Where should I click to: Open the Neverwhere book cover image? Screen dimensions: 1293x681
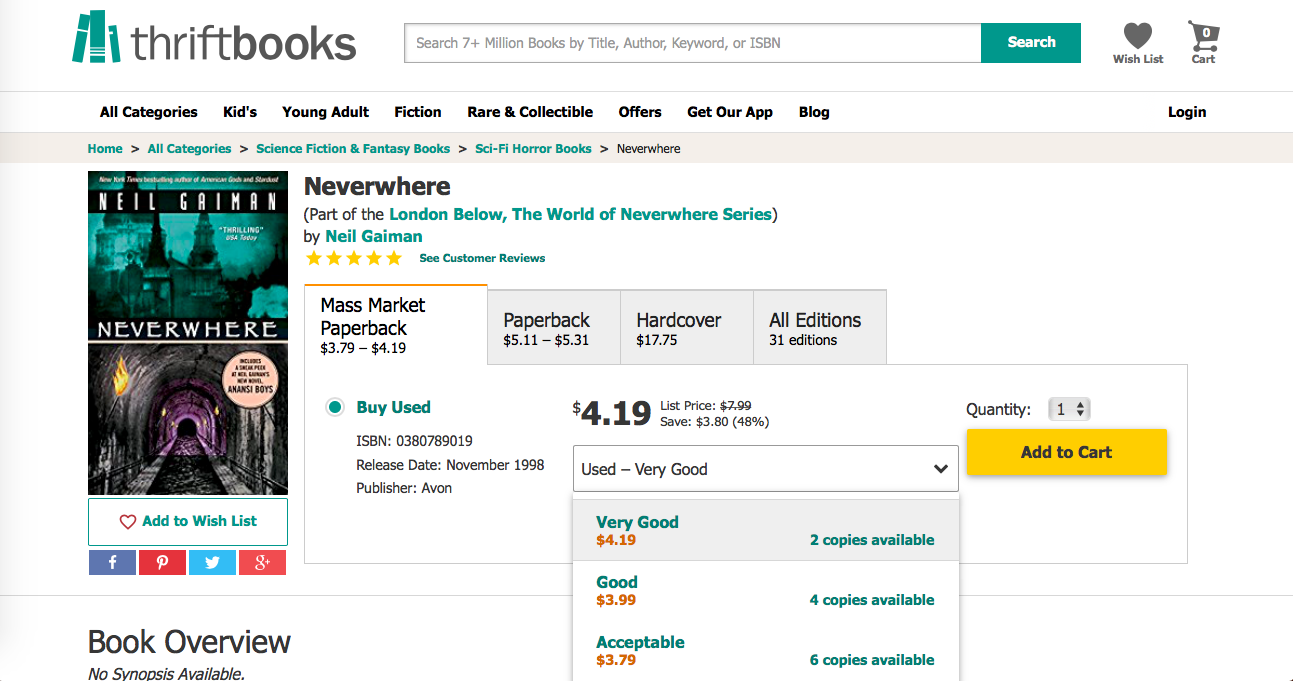pyautogui.click(x=188, y=333)
